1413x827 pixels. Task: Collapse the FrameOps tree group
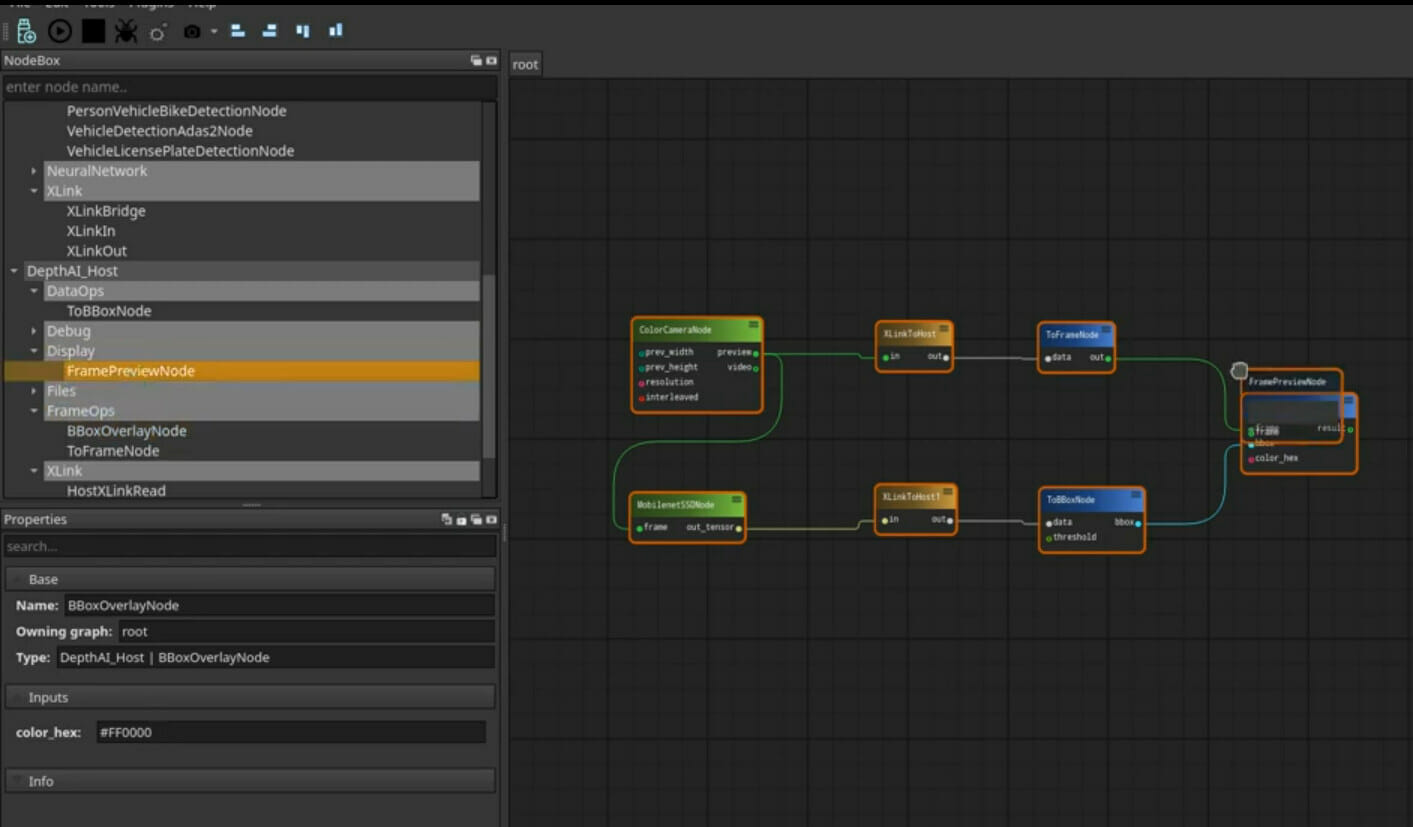[34, 411]
